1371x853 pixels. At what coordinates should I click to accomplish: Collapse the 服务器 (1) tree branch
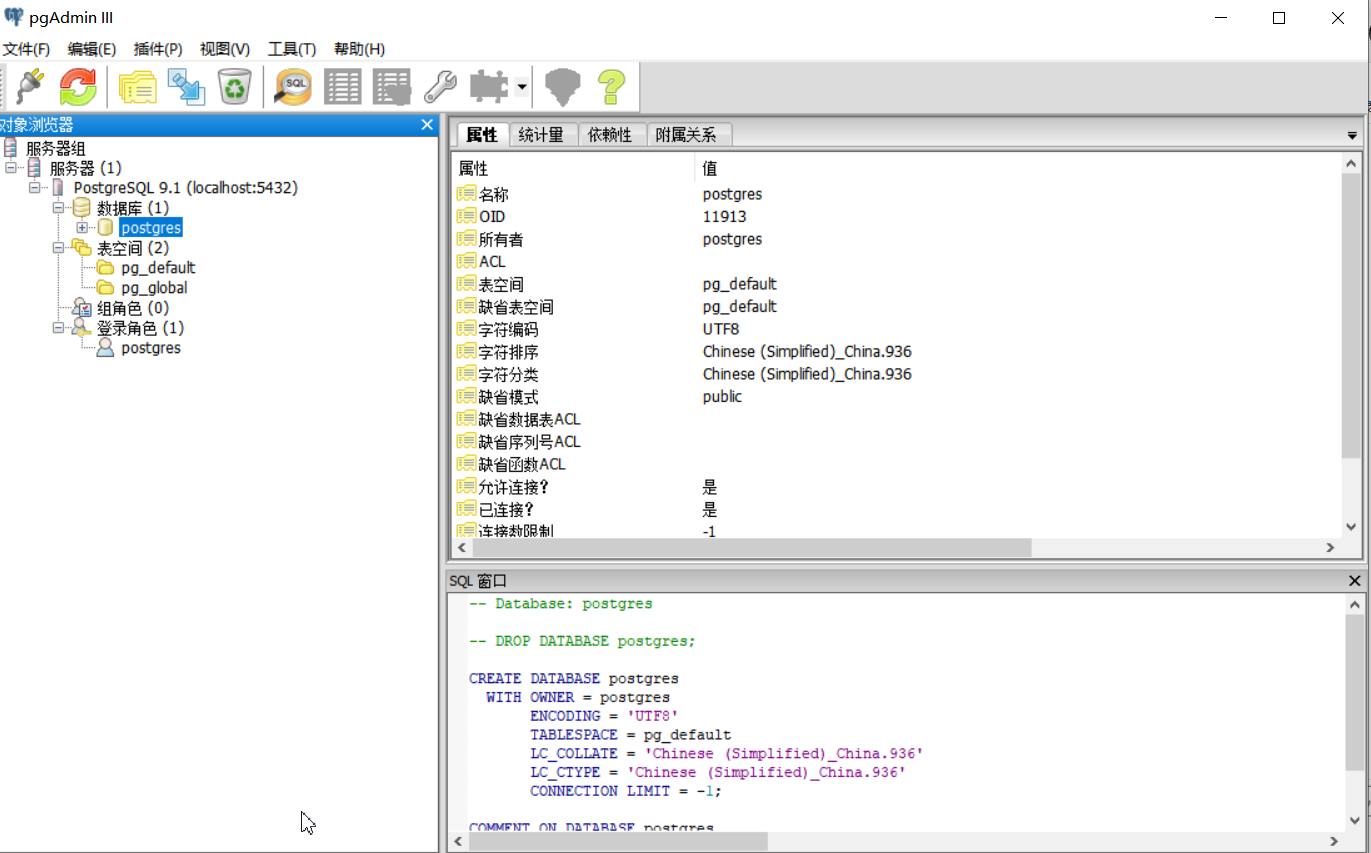10,168
